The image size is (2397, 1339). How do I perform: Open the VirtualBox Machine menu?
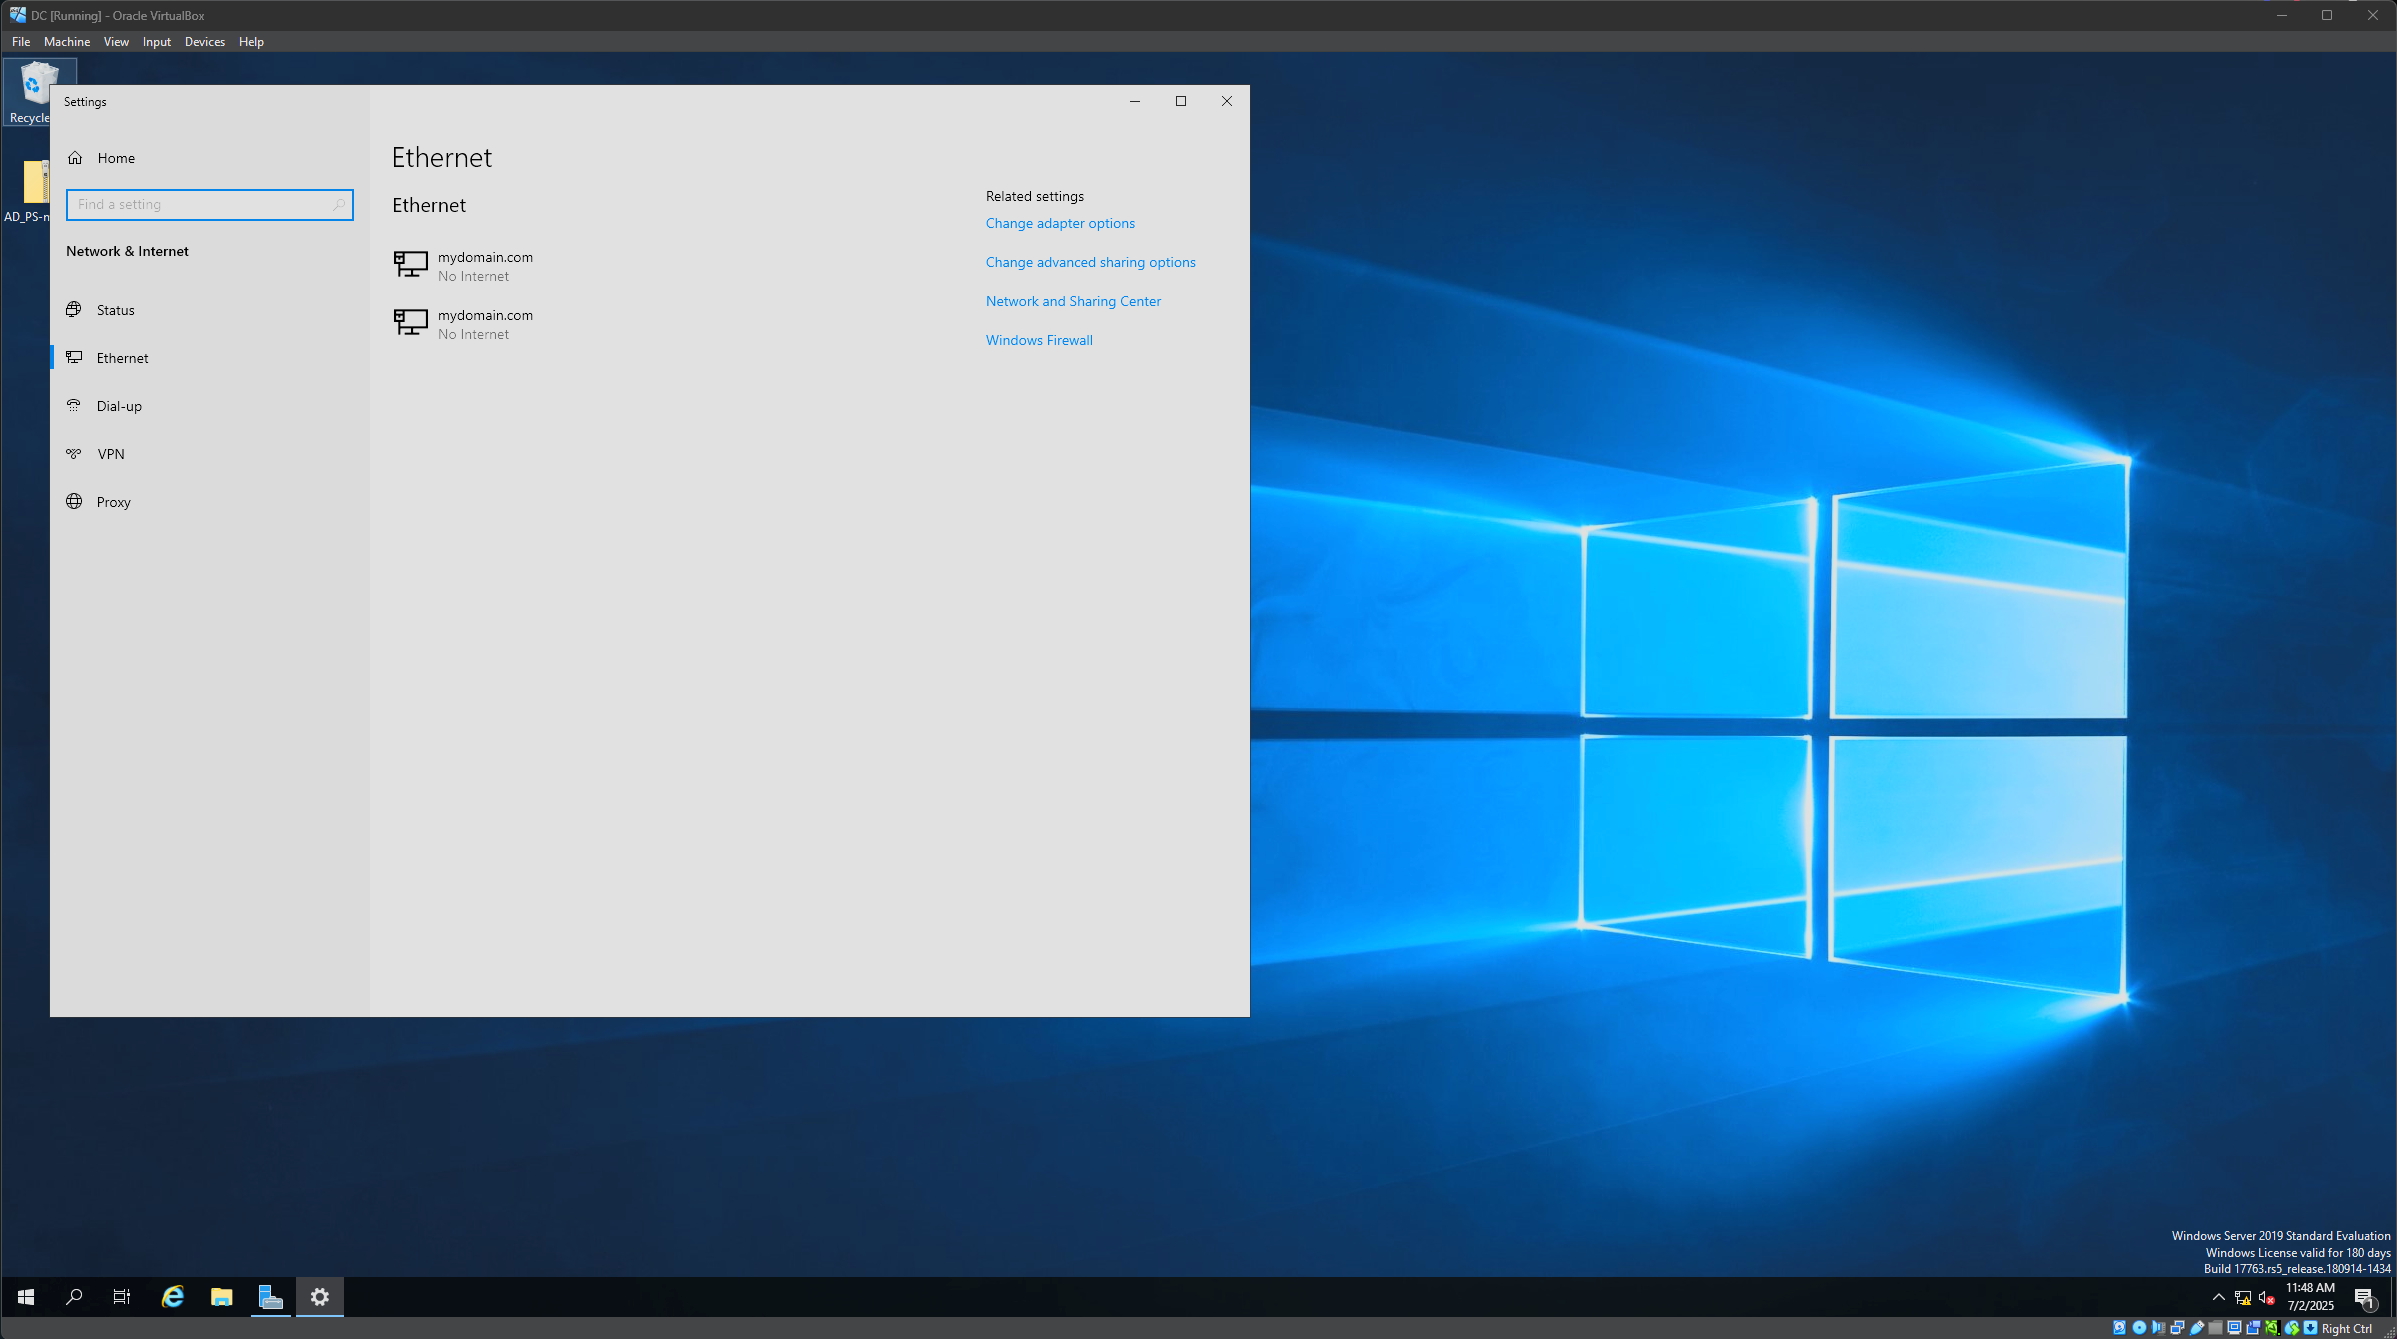67,42
